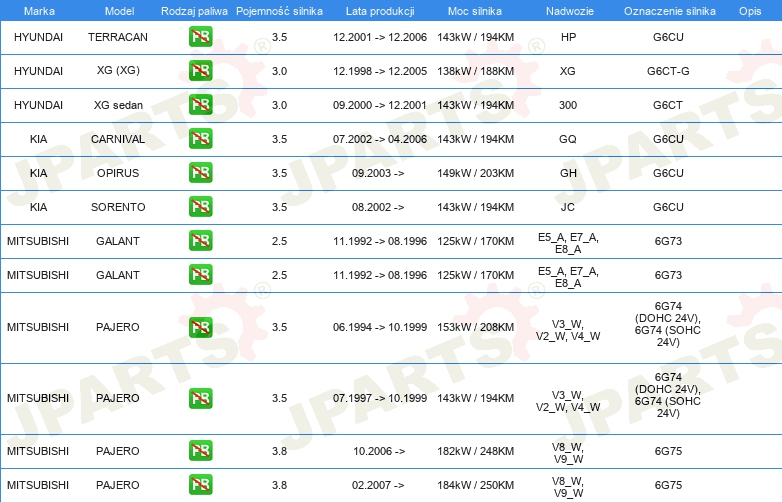
Task: Click power value 182kW / 248KM
Action: coord(475,451)
